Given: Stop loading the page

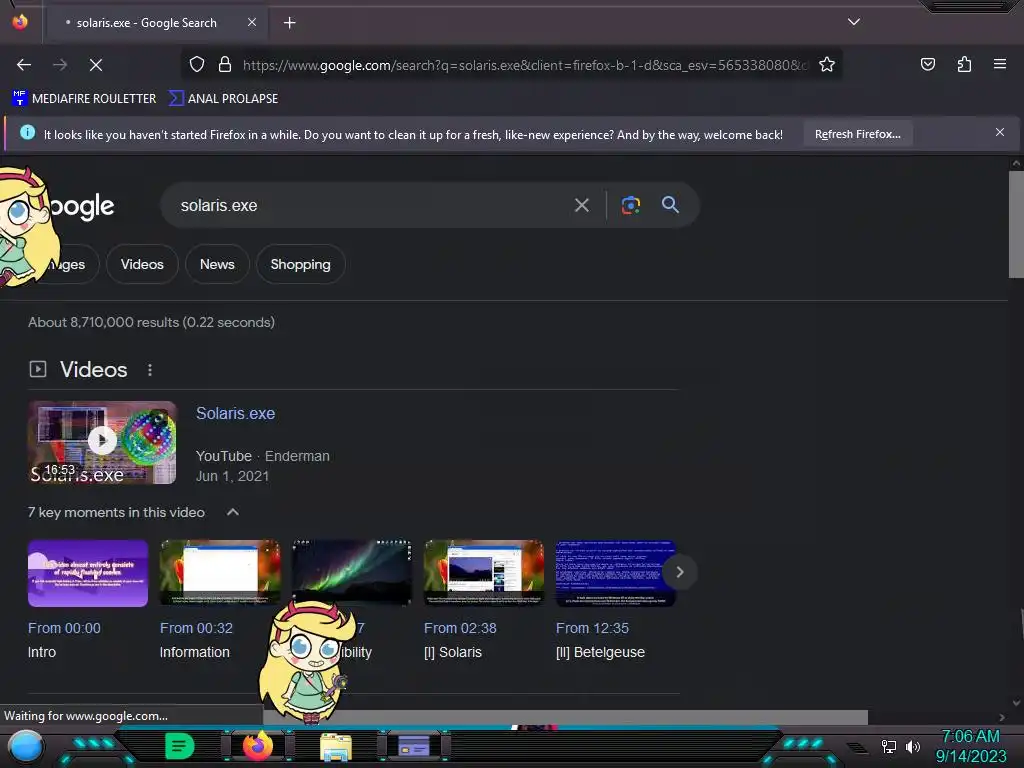Looking at the screenshot, I should click(96, 65).
